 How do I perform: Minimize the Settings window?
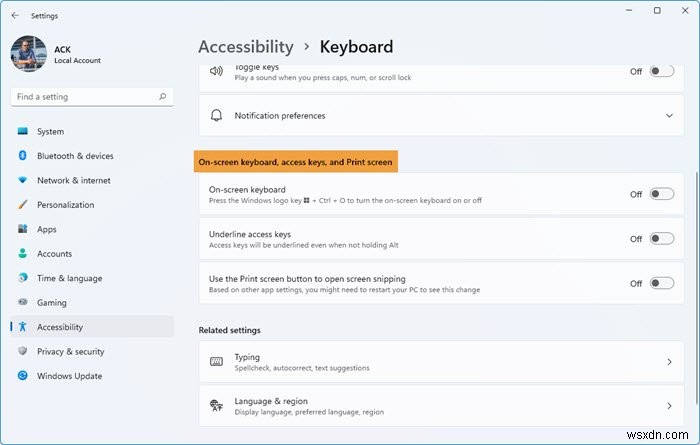click(629, 10)
